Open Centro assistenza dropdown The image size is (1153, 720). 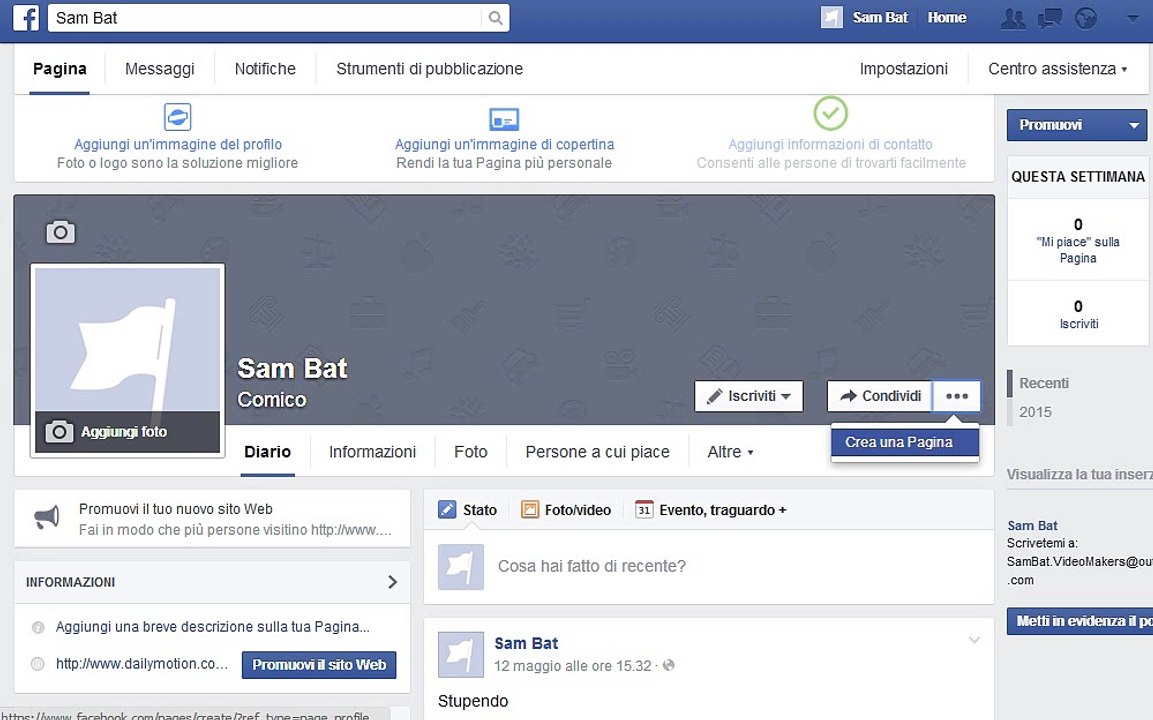pyautogui.click(x=1057, y=69)
